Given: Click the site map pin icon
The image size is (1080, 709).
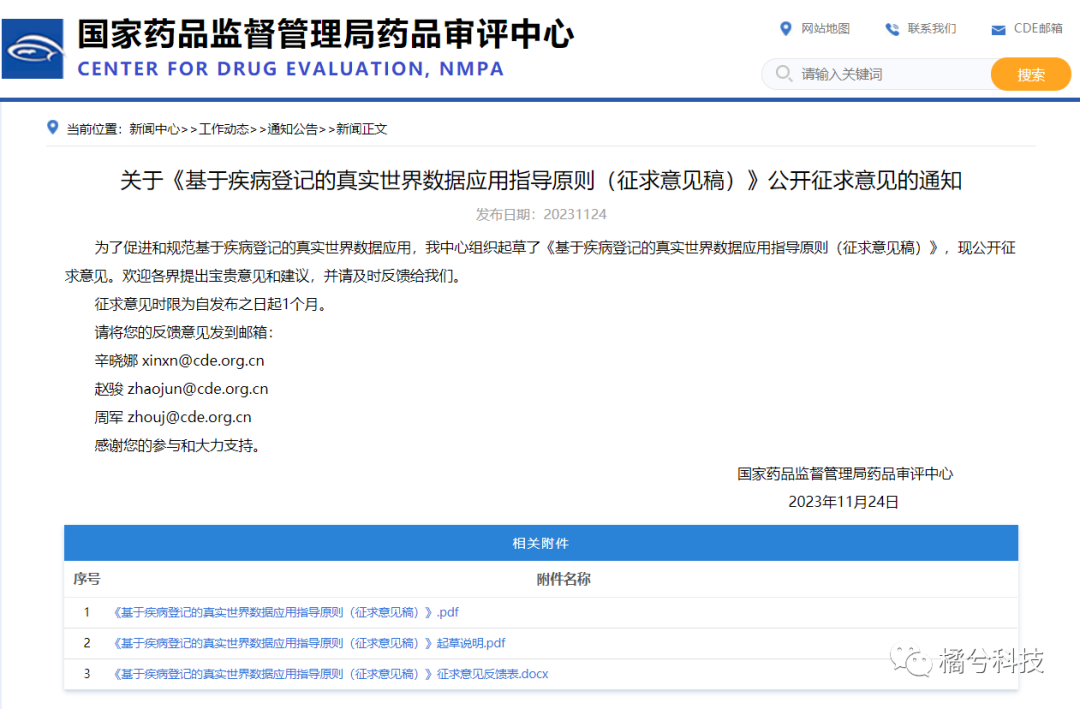Looking at the screenshot, I should 785,29.
